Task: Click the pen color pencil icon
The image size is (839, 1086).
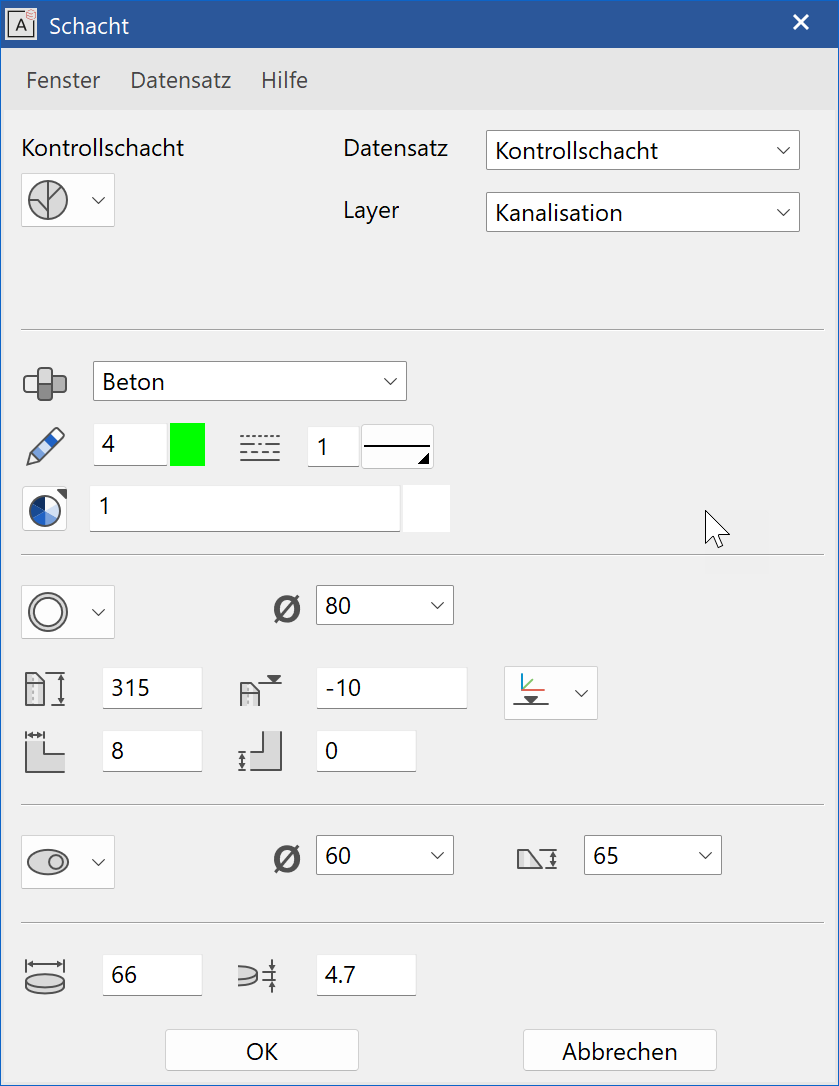Action: pos(46,445)
